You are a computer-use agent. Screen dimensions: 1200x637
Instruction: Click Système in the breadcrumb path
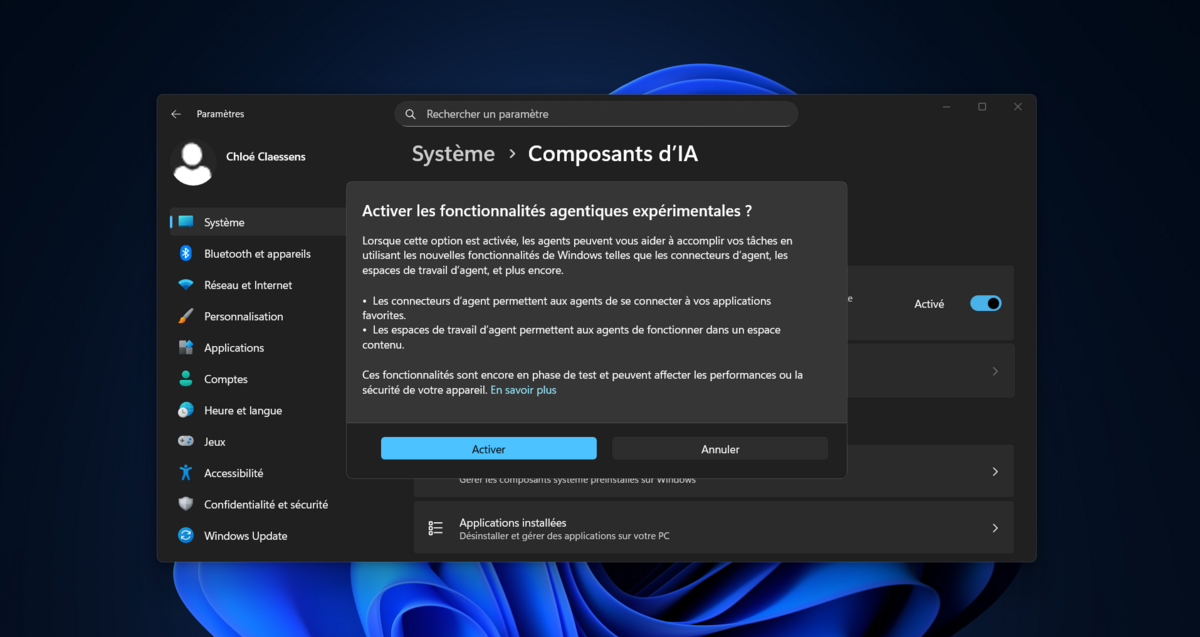coord(453,154)
